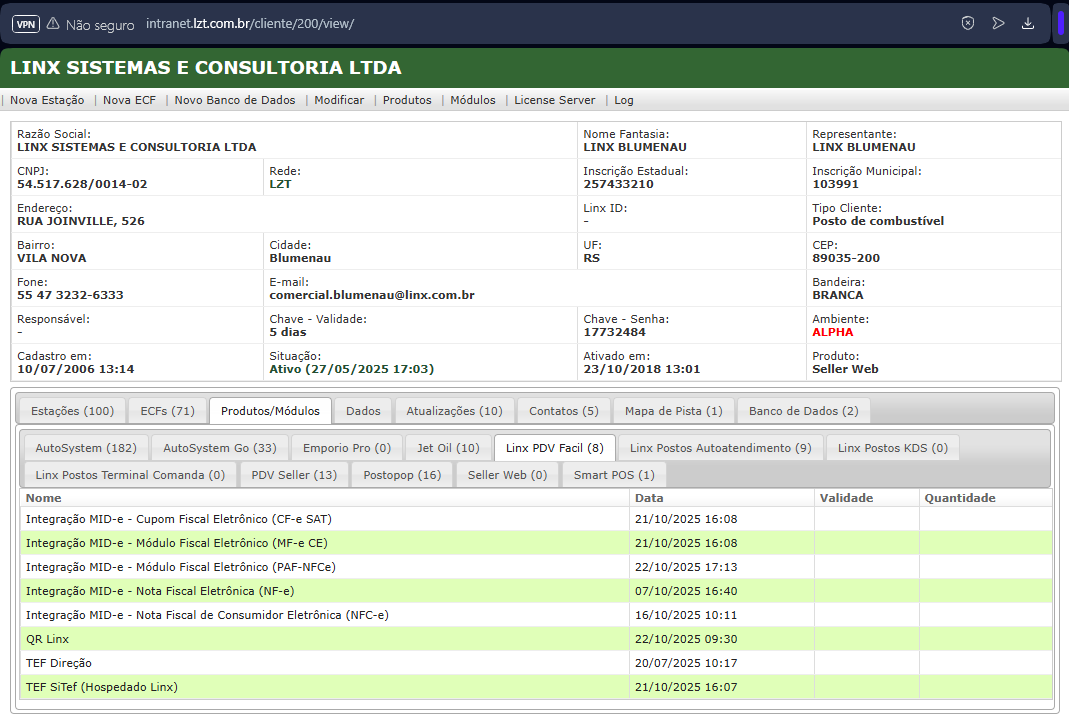Click the VPN badge in address bar

26,24
